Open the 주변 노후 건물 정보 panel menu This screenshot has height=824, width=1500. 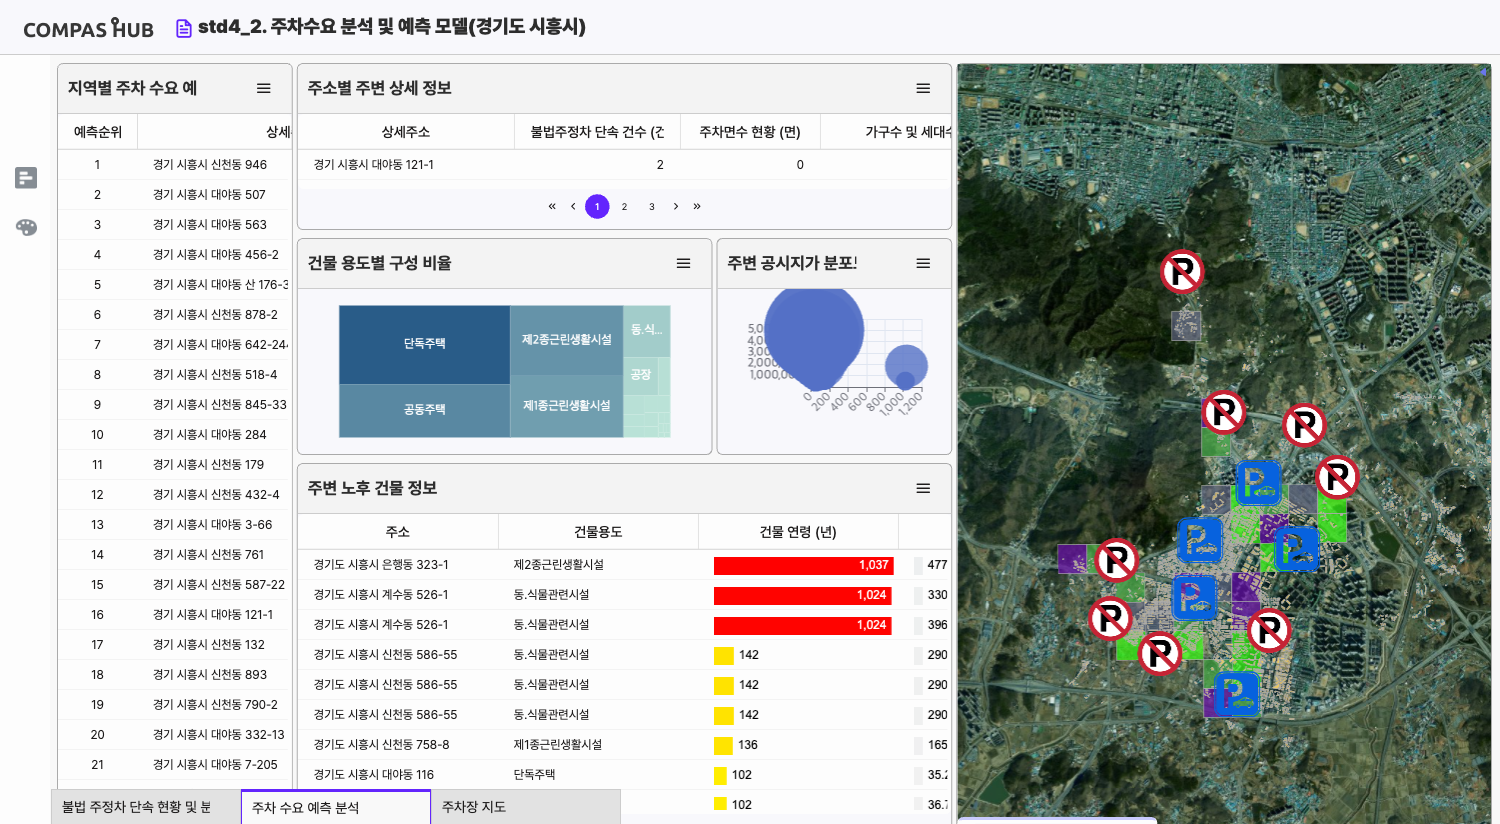point(923,488)
